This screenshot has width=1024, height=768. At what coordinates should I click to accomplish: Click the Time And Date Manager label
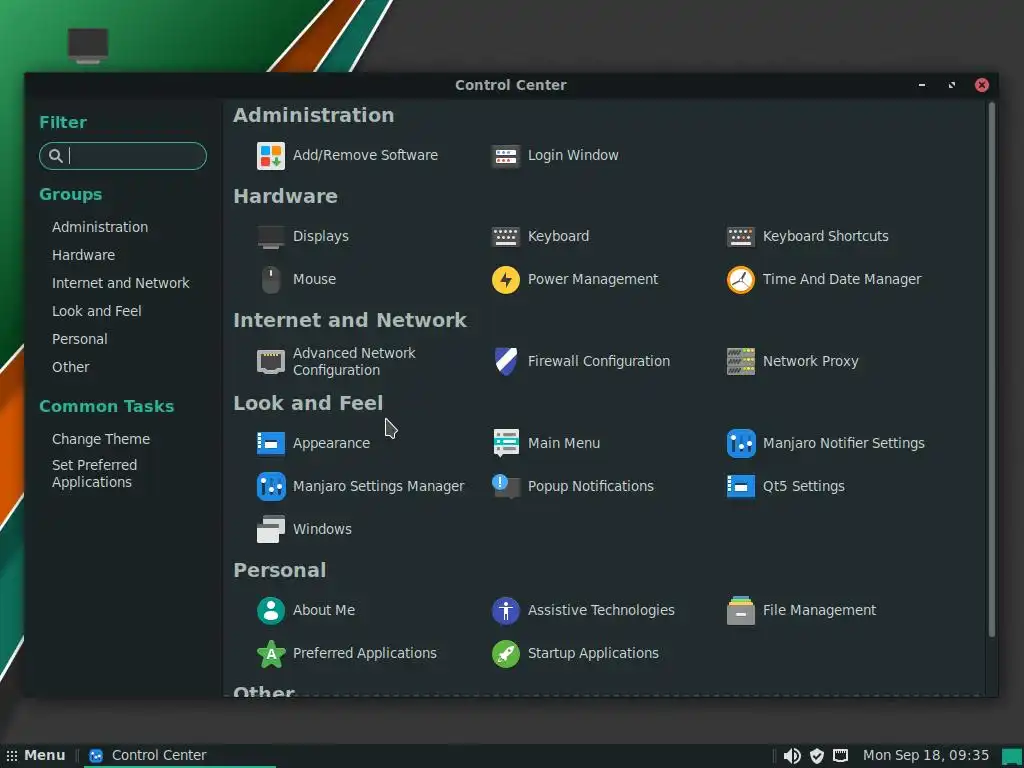pyautogui.click(x=842, y=280)
